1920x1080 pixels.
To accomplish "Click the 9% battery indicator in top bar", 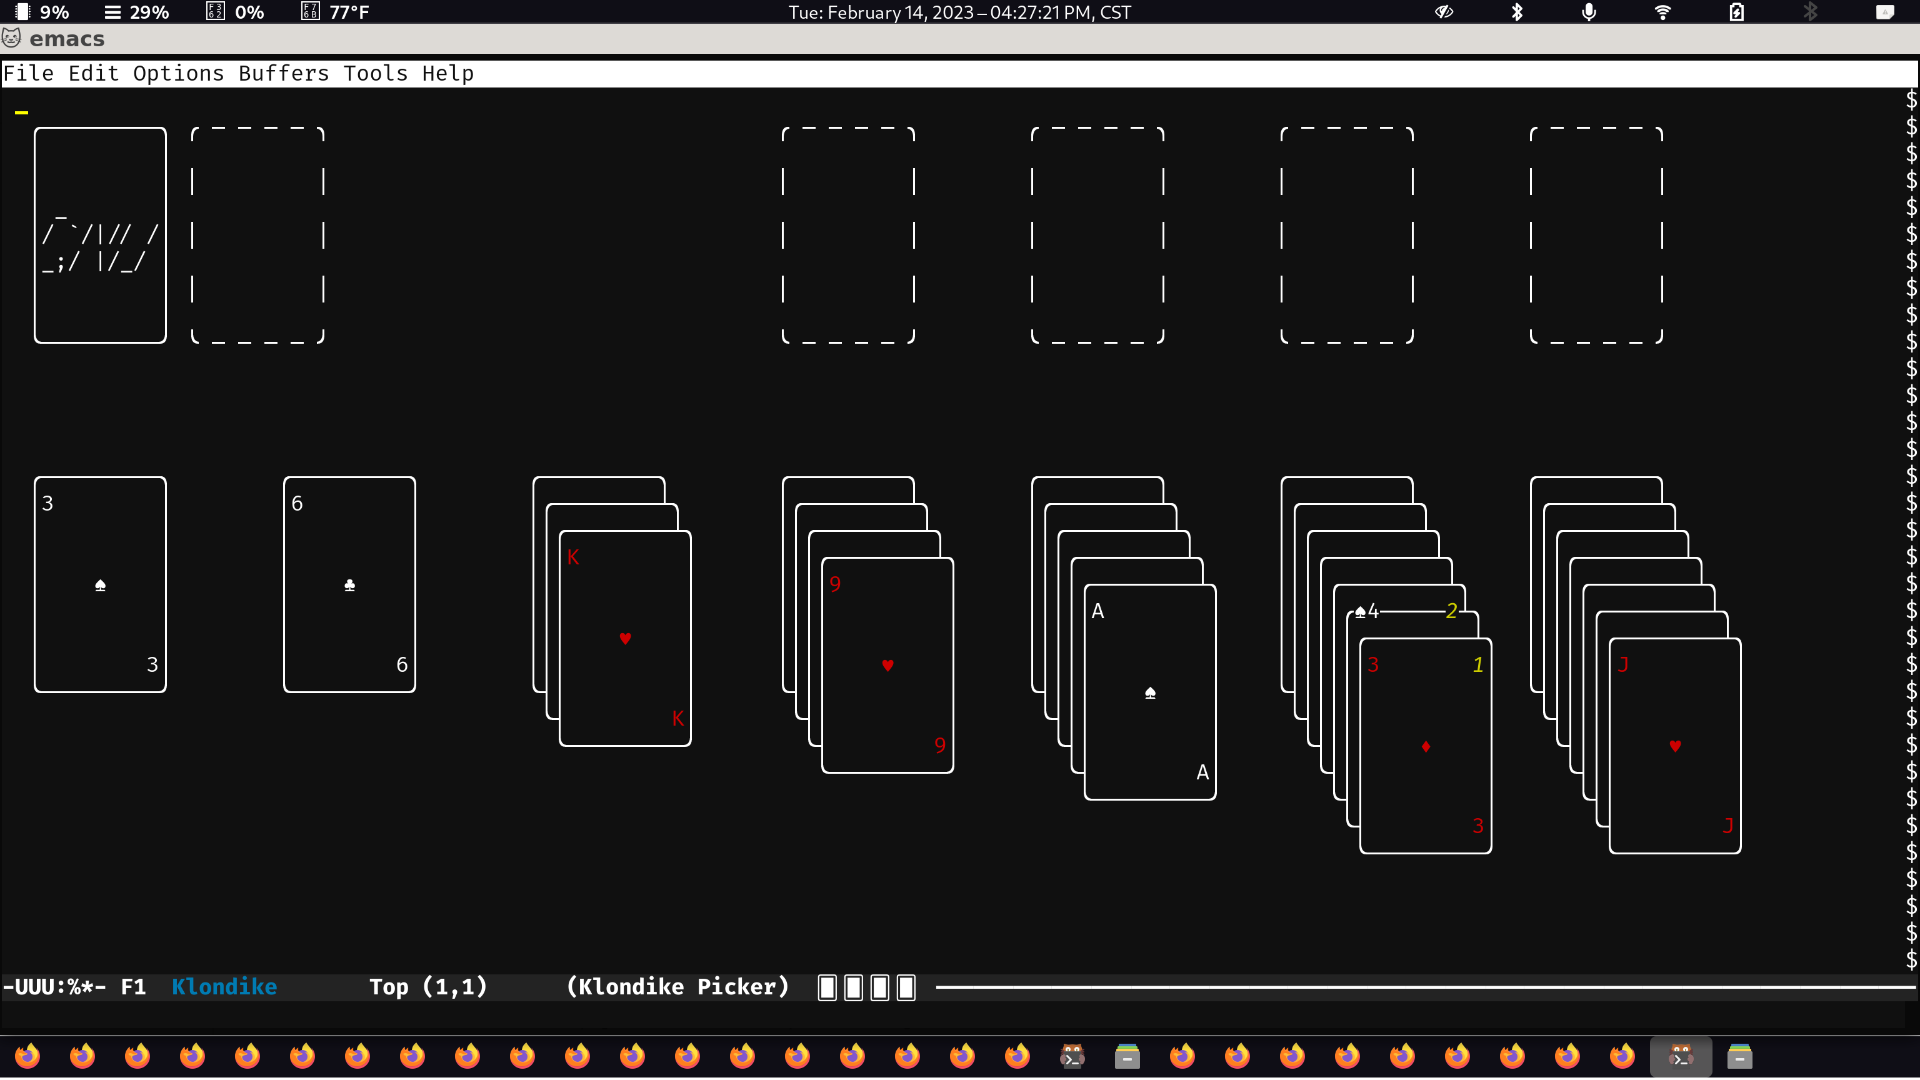I will [42, 12].
